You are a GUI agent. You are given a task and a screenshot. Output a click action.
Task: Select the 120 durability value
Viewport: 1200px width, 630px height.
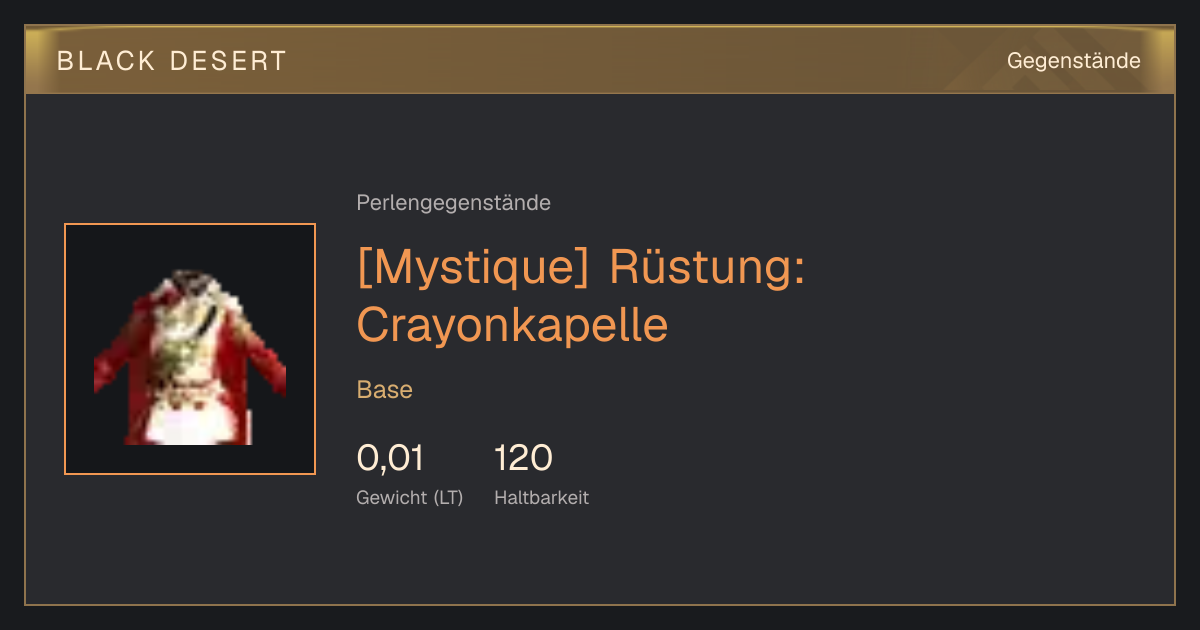523,458
